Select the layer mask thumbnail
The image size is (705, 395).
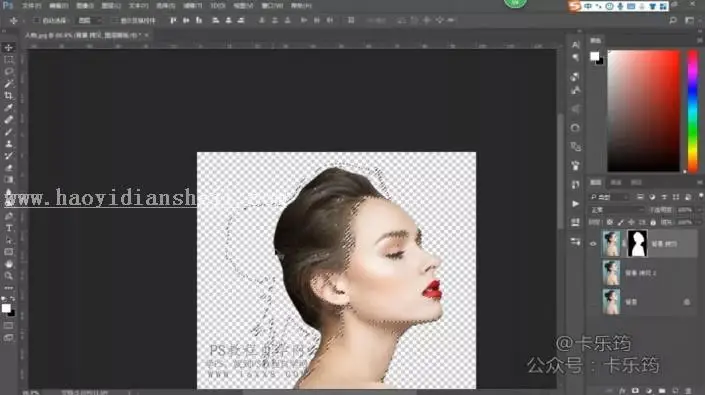[x=637, y=244]
